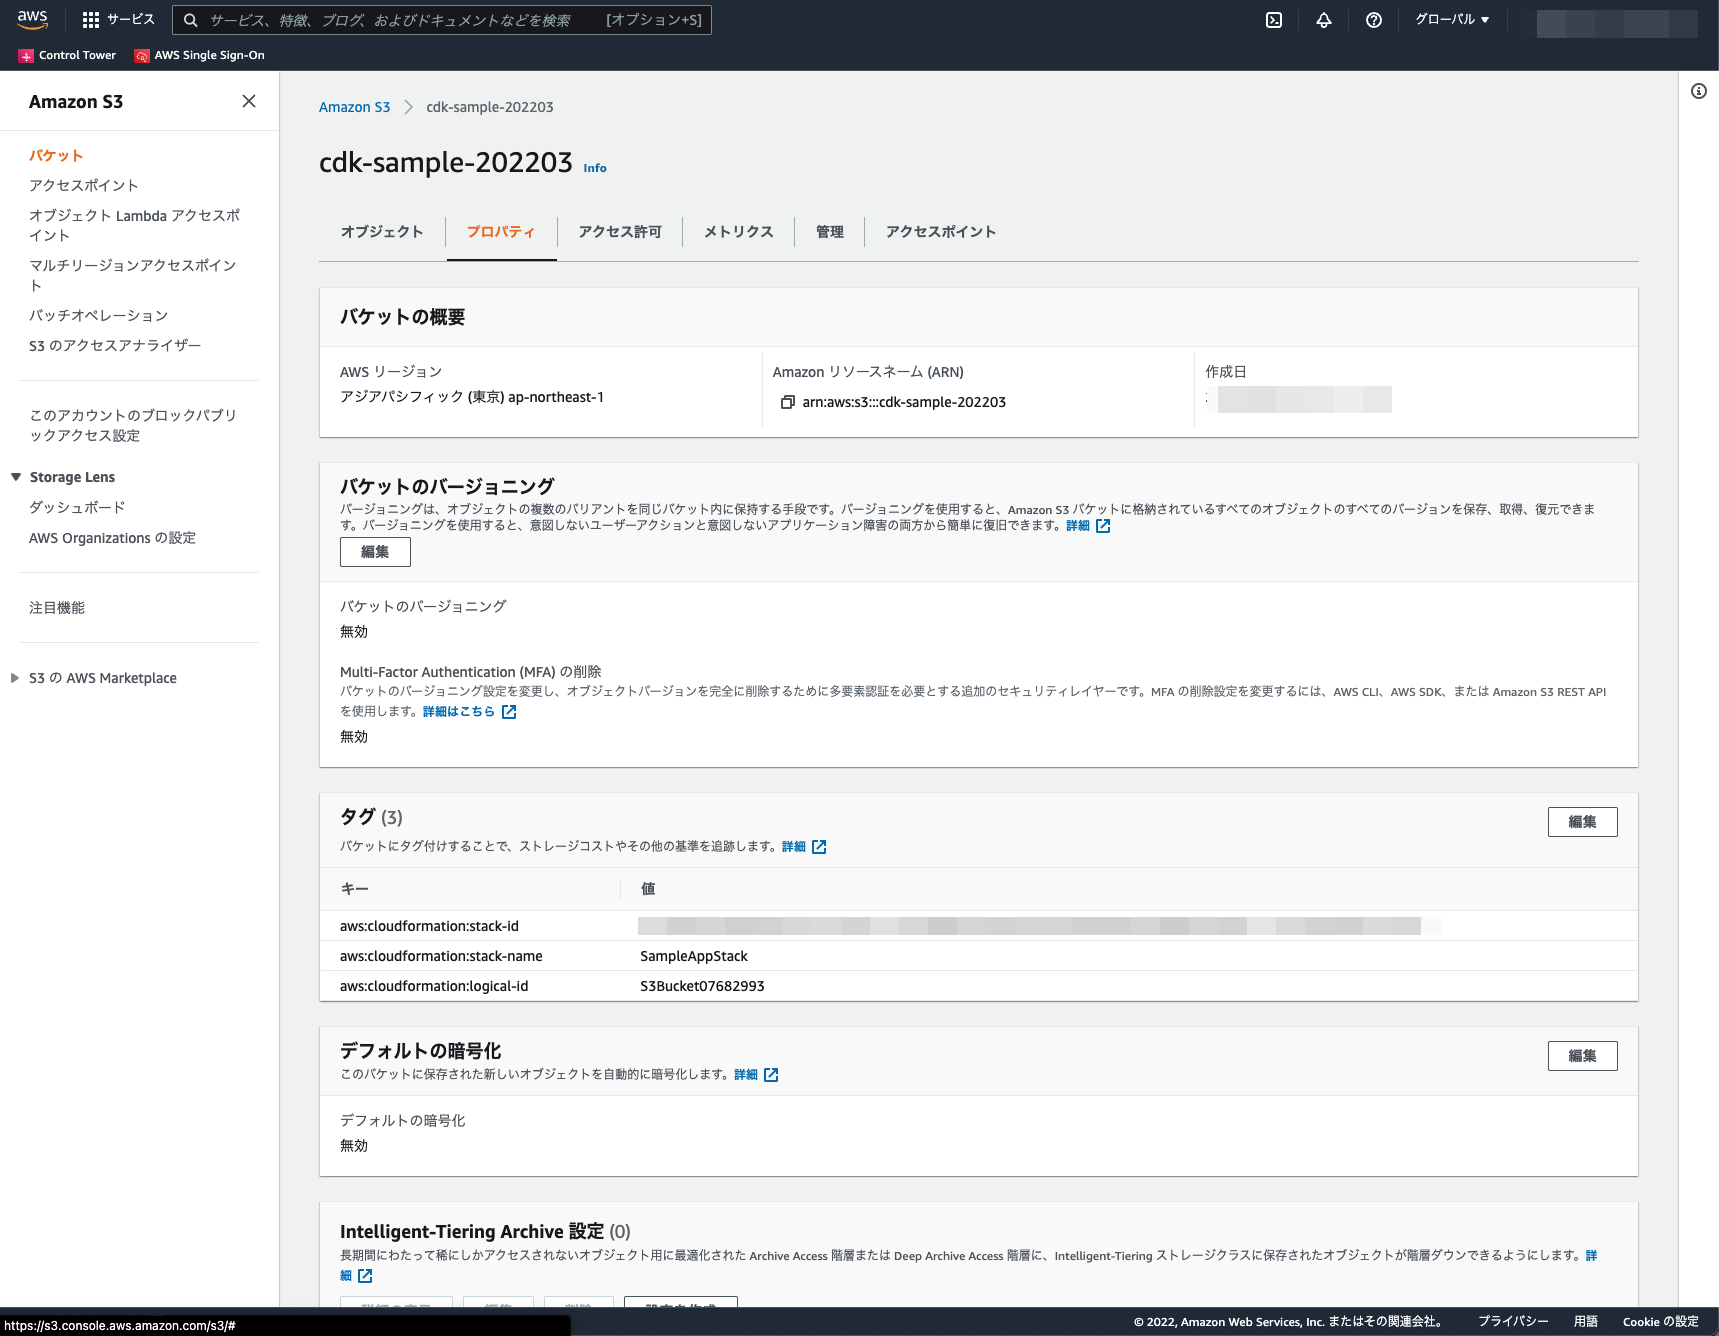Click 編集 button for default encryption

tap(1582, 1056)
